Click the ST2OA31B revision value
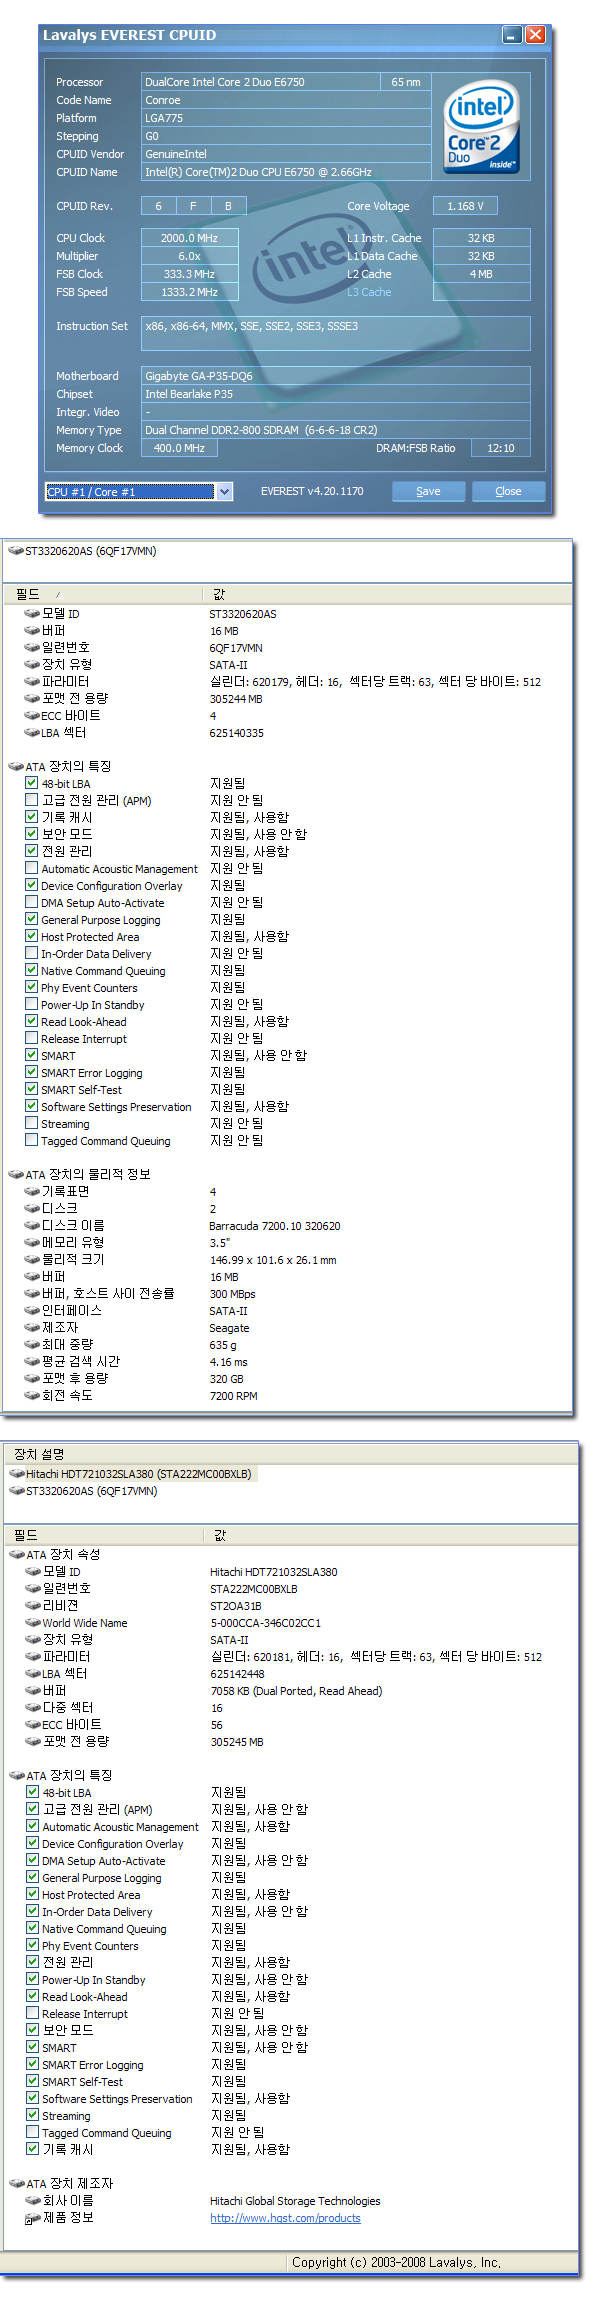The width and height of the screenshot is (600, 2300). pyautogui.click(x=236, y=1606)
